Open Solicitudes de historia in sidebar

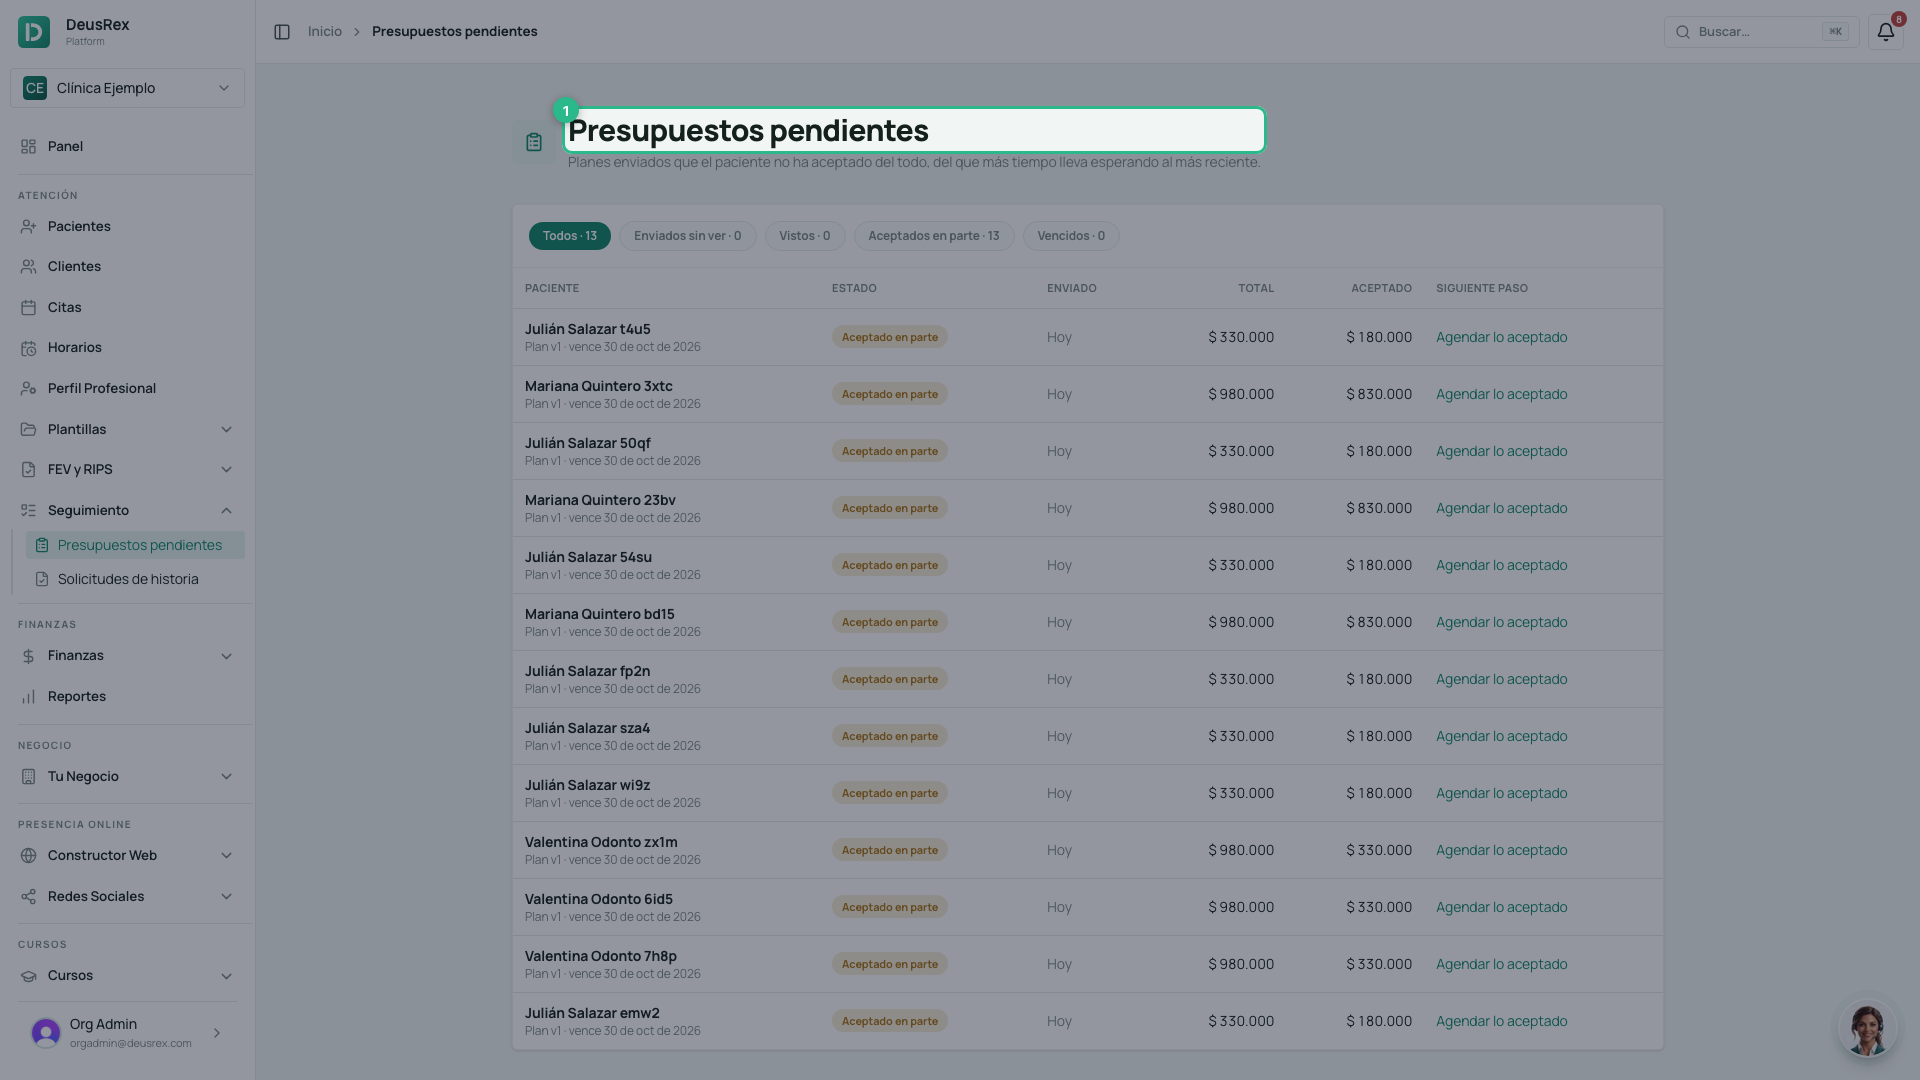[x=135, y=579]
